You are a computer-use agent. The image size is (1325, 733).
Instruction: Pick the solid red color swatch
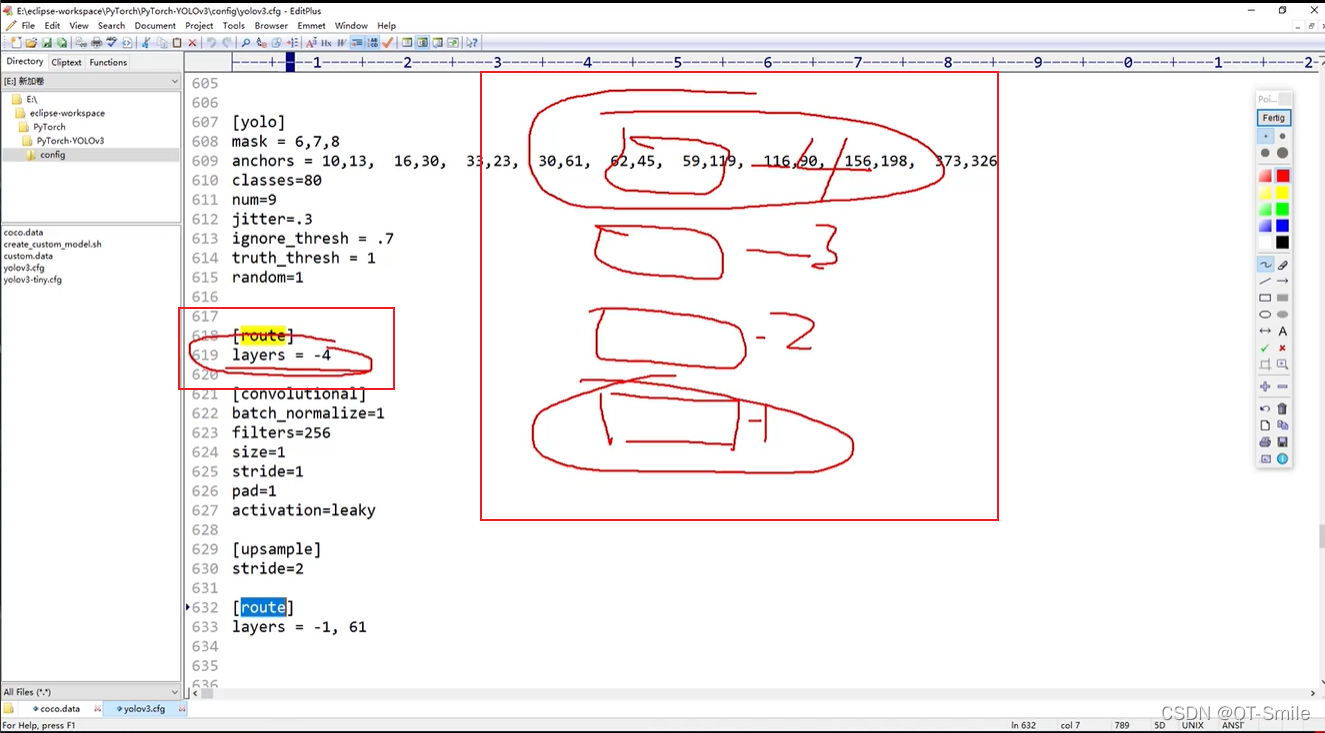point(1282,176)
